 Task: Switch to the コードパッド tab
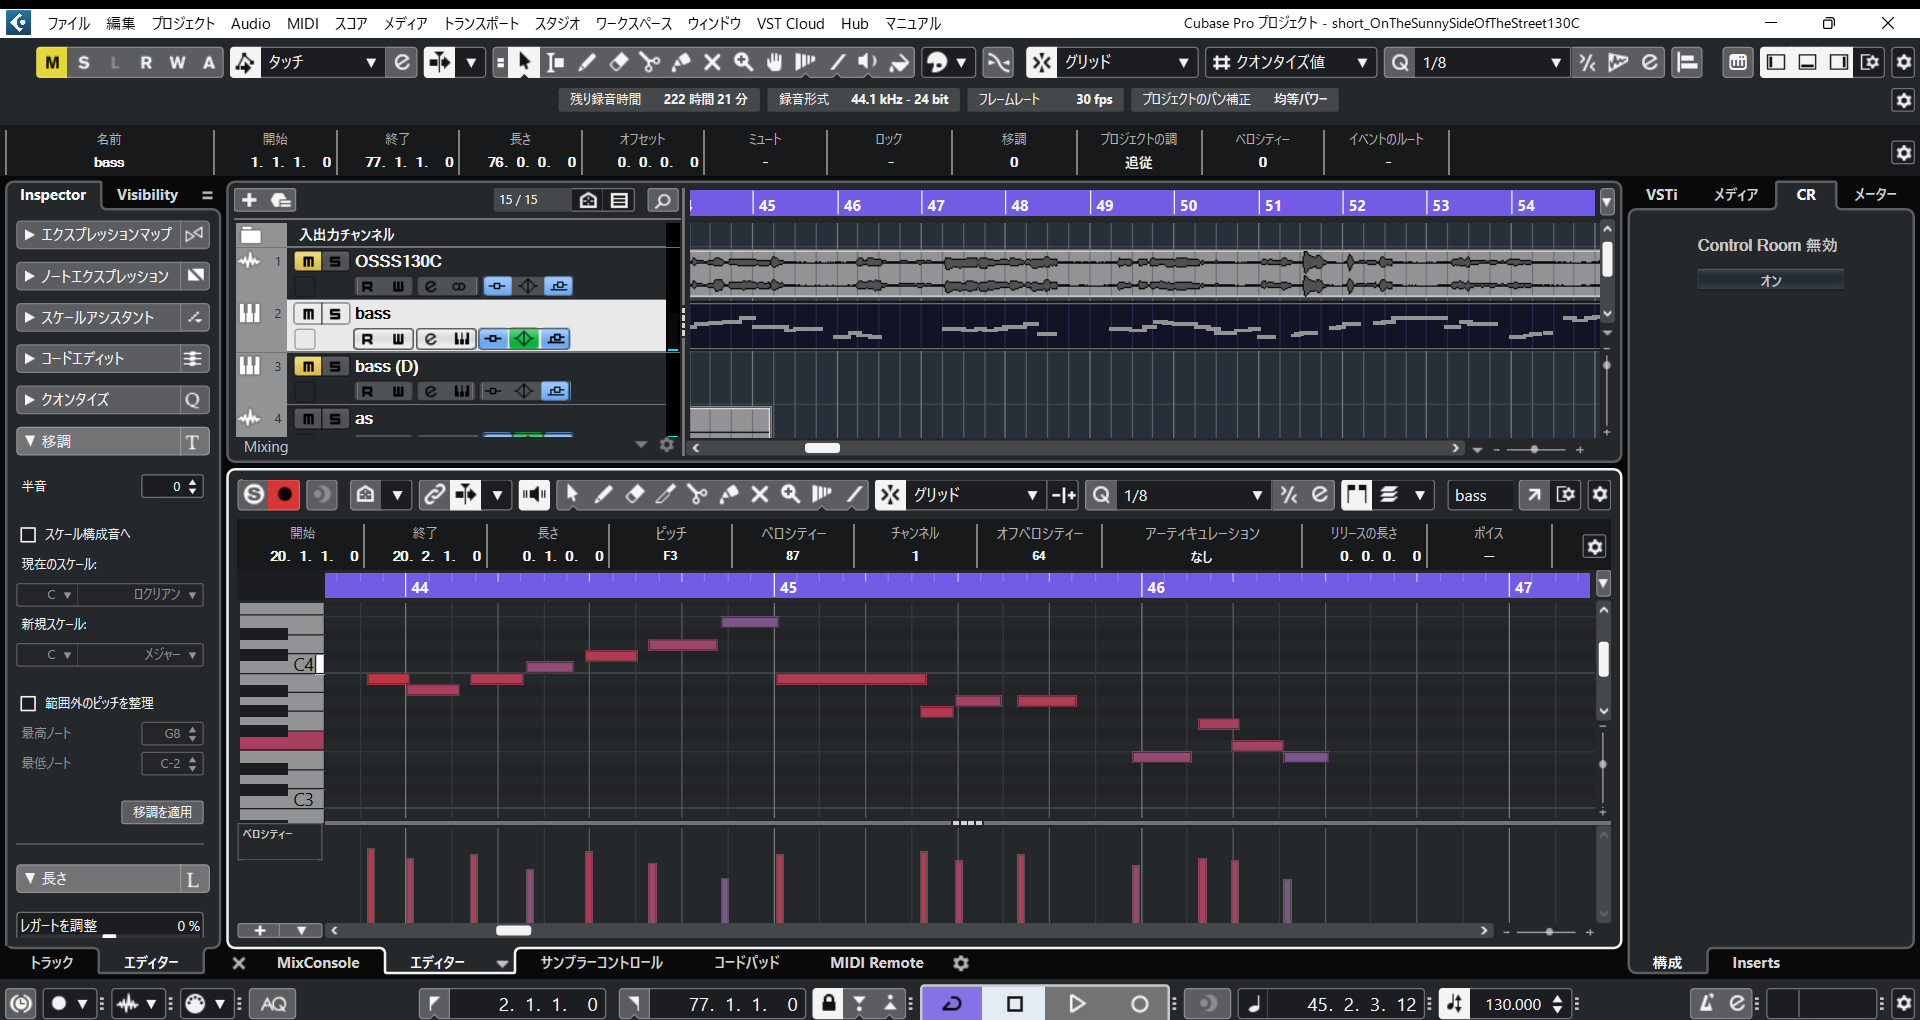coord(746,963)
